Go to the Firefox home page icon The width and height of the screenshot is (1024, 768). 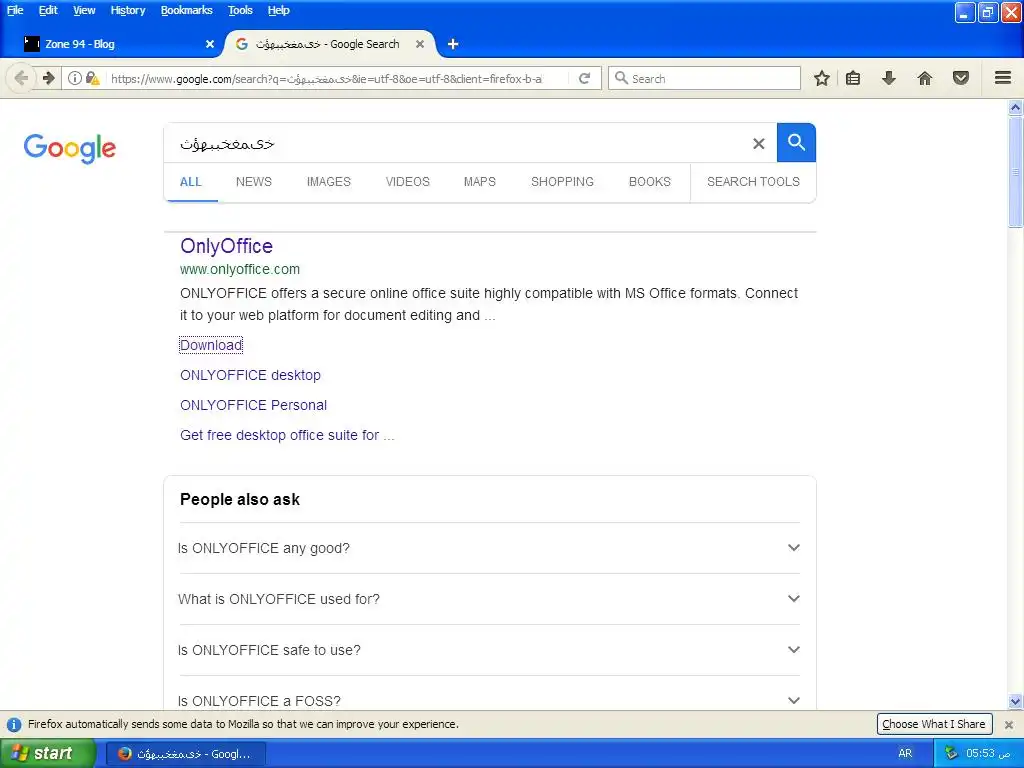click(925, 78)
